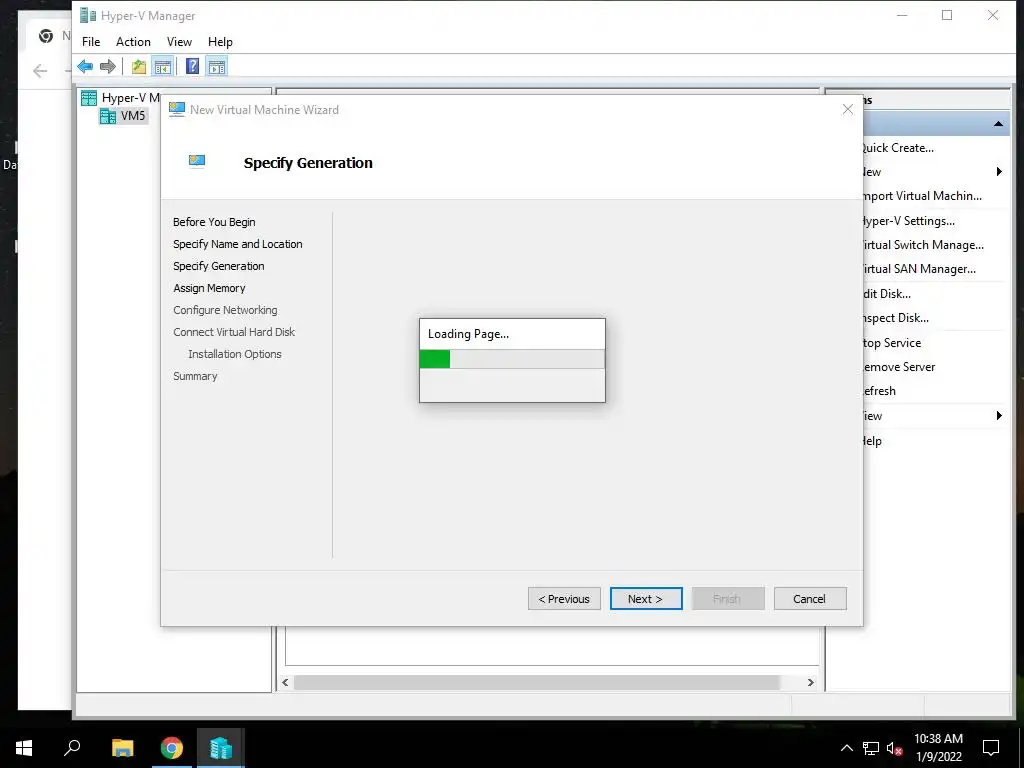Open the View menu
1024x768 pixels.
(179, 42)
